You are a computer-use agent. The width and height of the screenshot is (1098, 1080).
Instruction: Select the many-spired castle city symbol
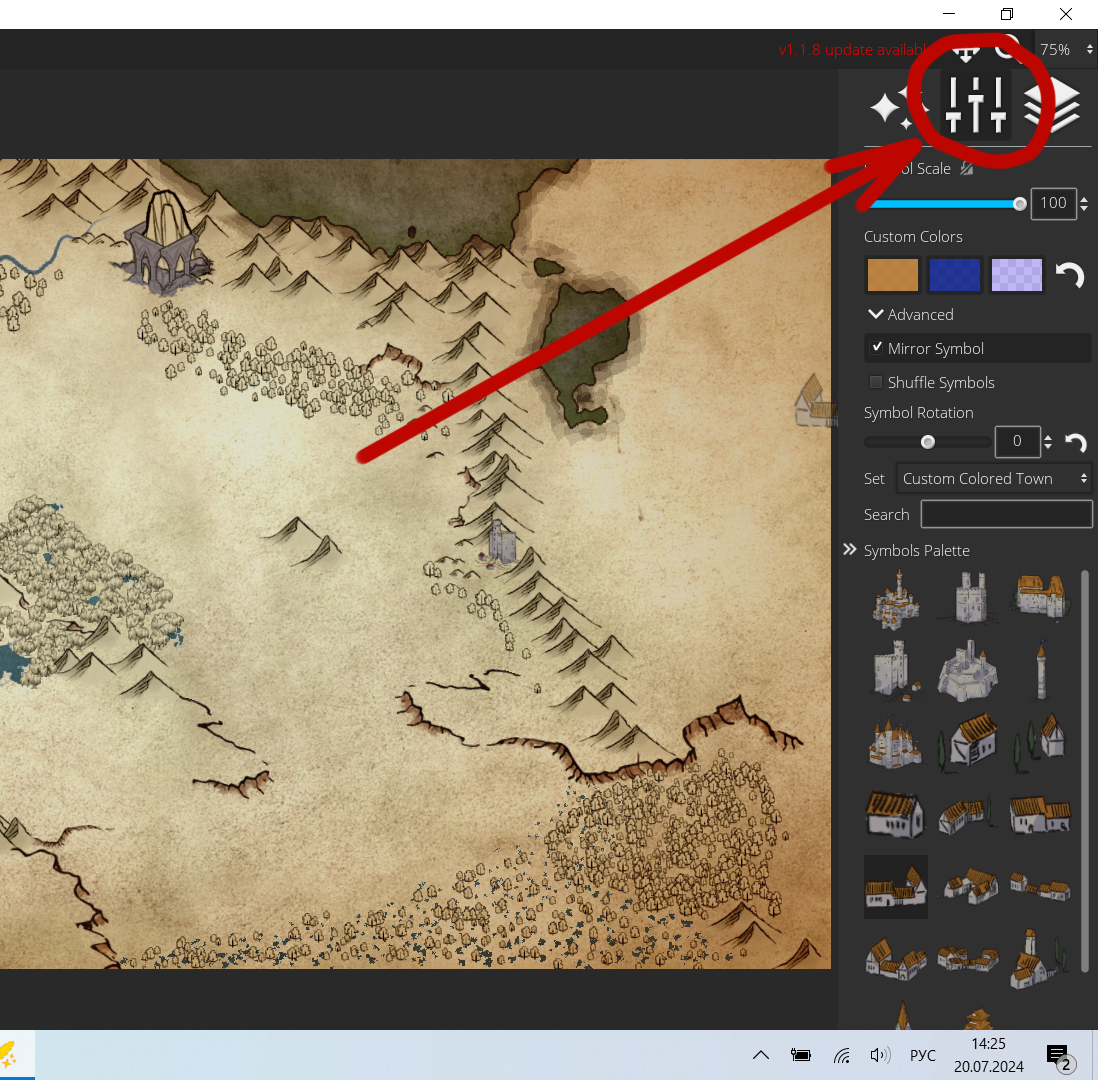coord(896,597)
